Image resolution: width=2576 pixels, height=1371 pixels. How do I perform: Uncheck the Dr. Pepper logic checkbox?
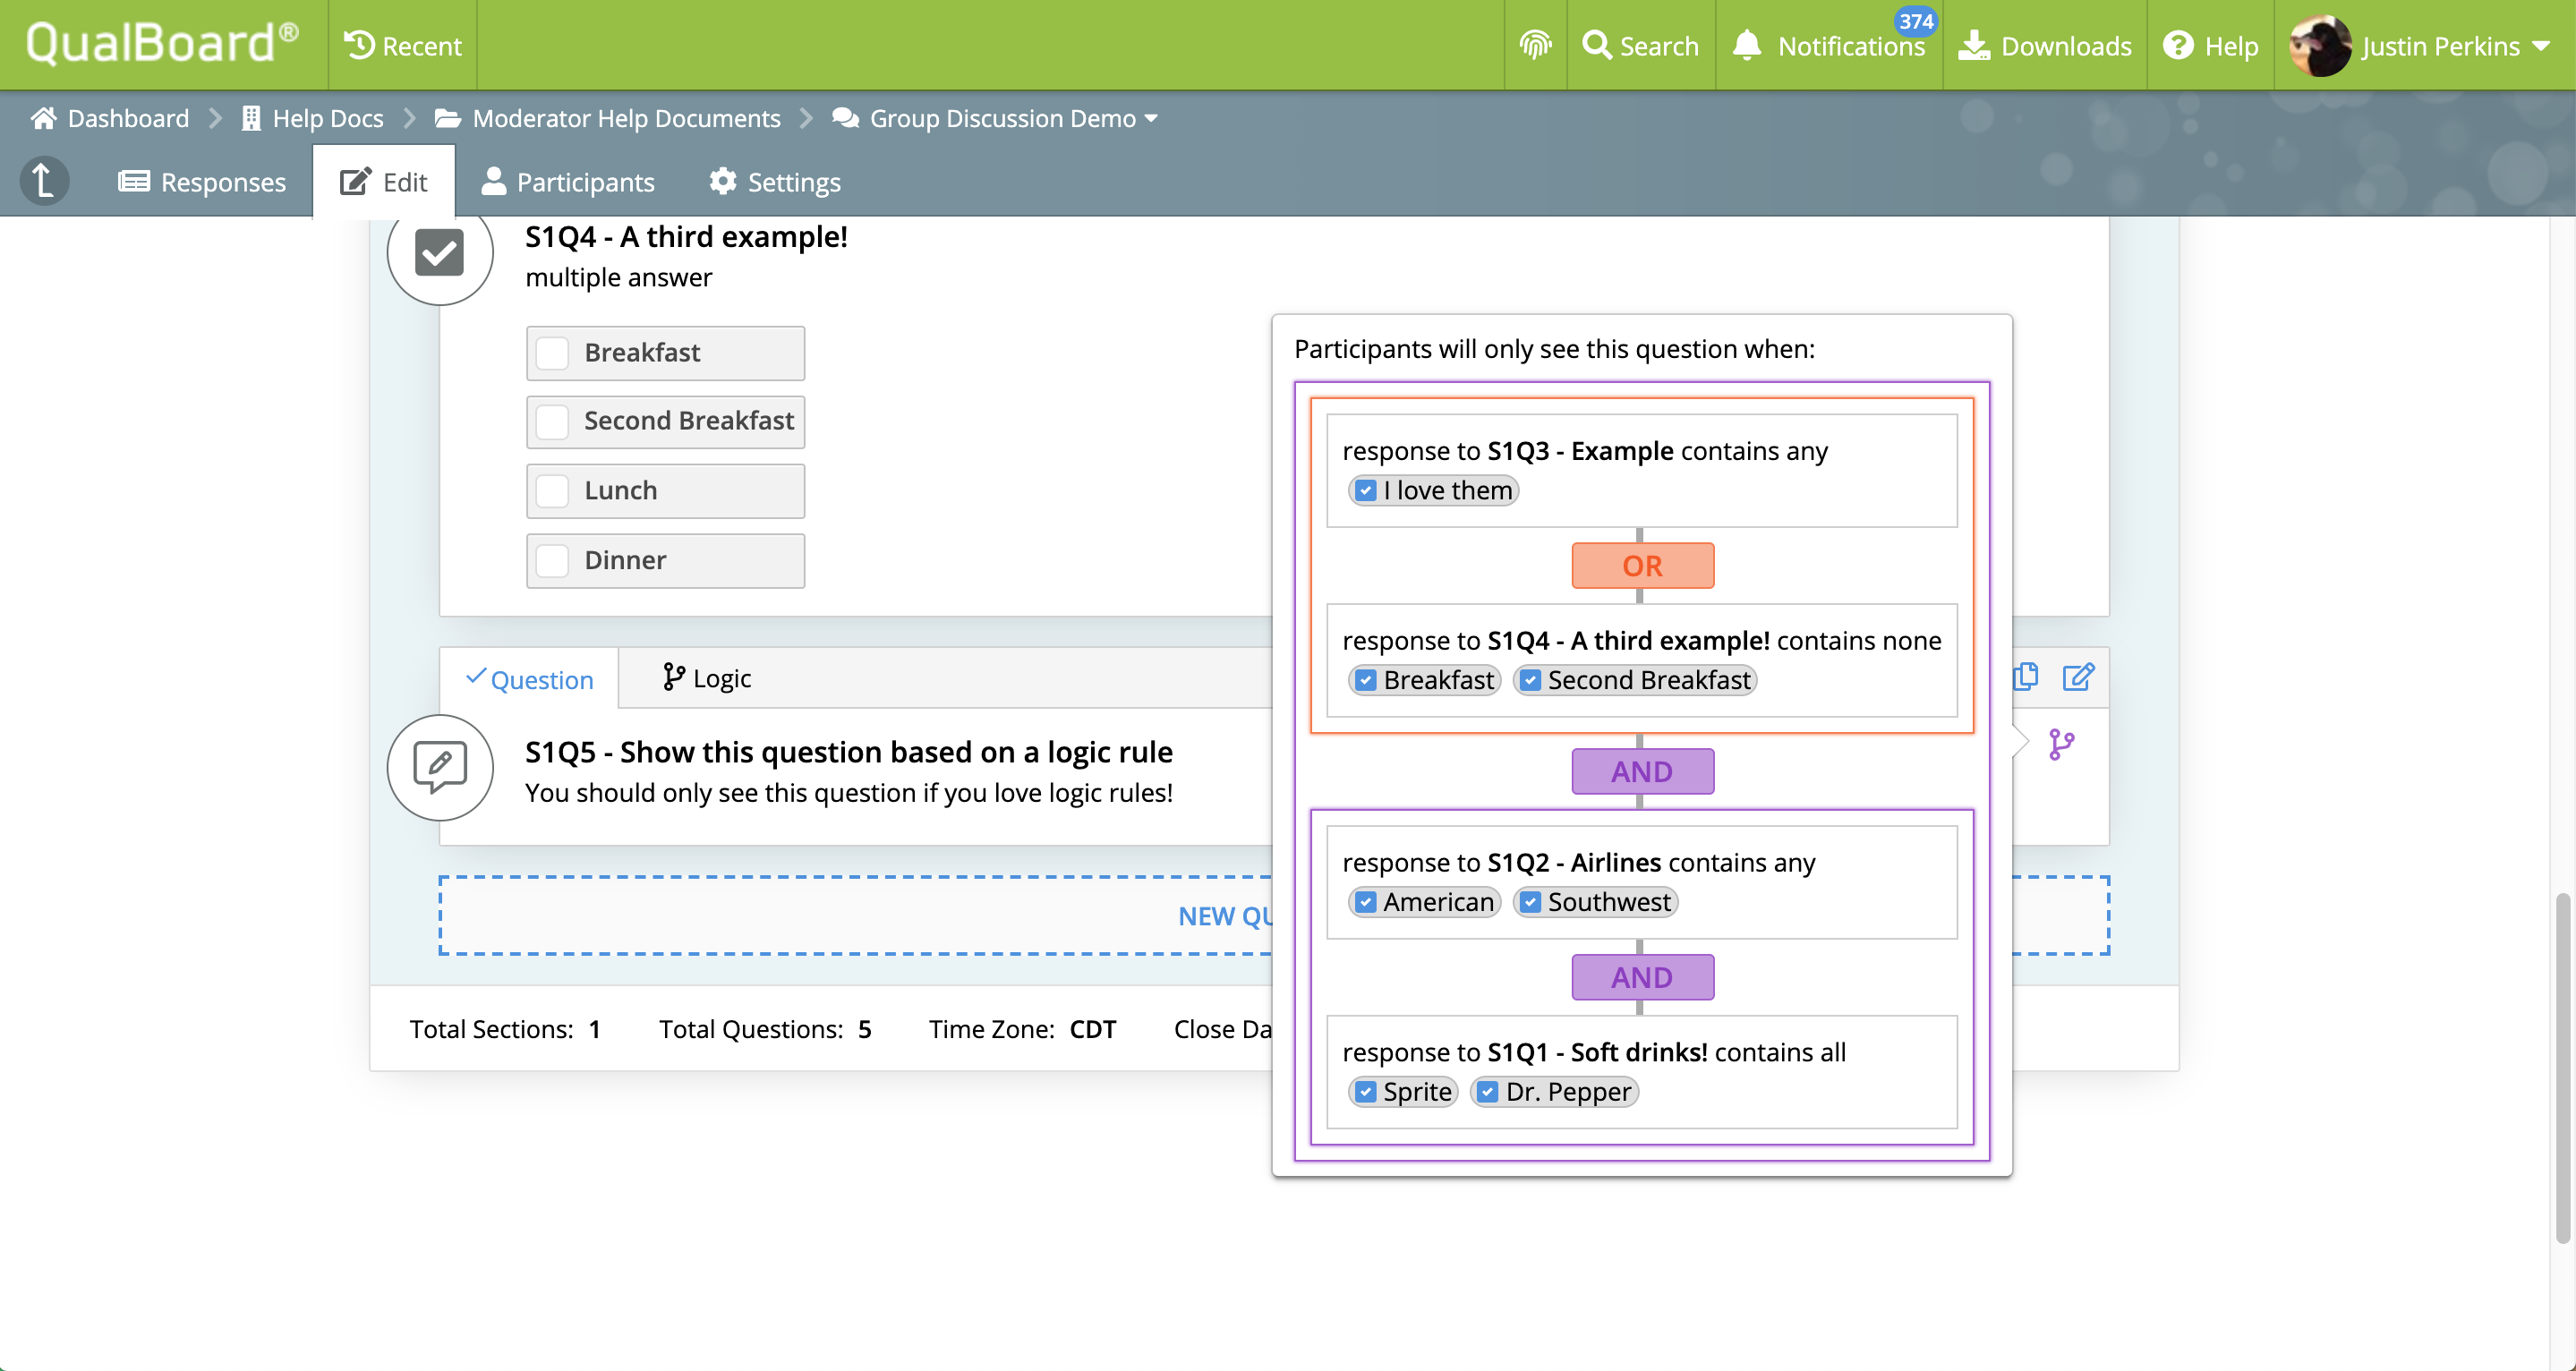pyautogui.click(x=1487, y=1092)
